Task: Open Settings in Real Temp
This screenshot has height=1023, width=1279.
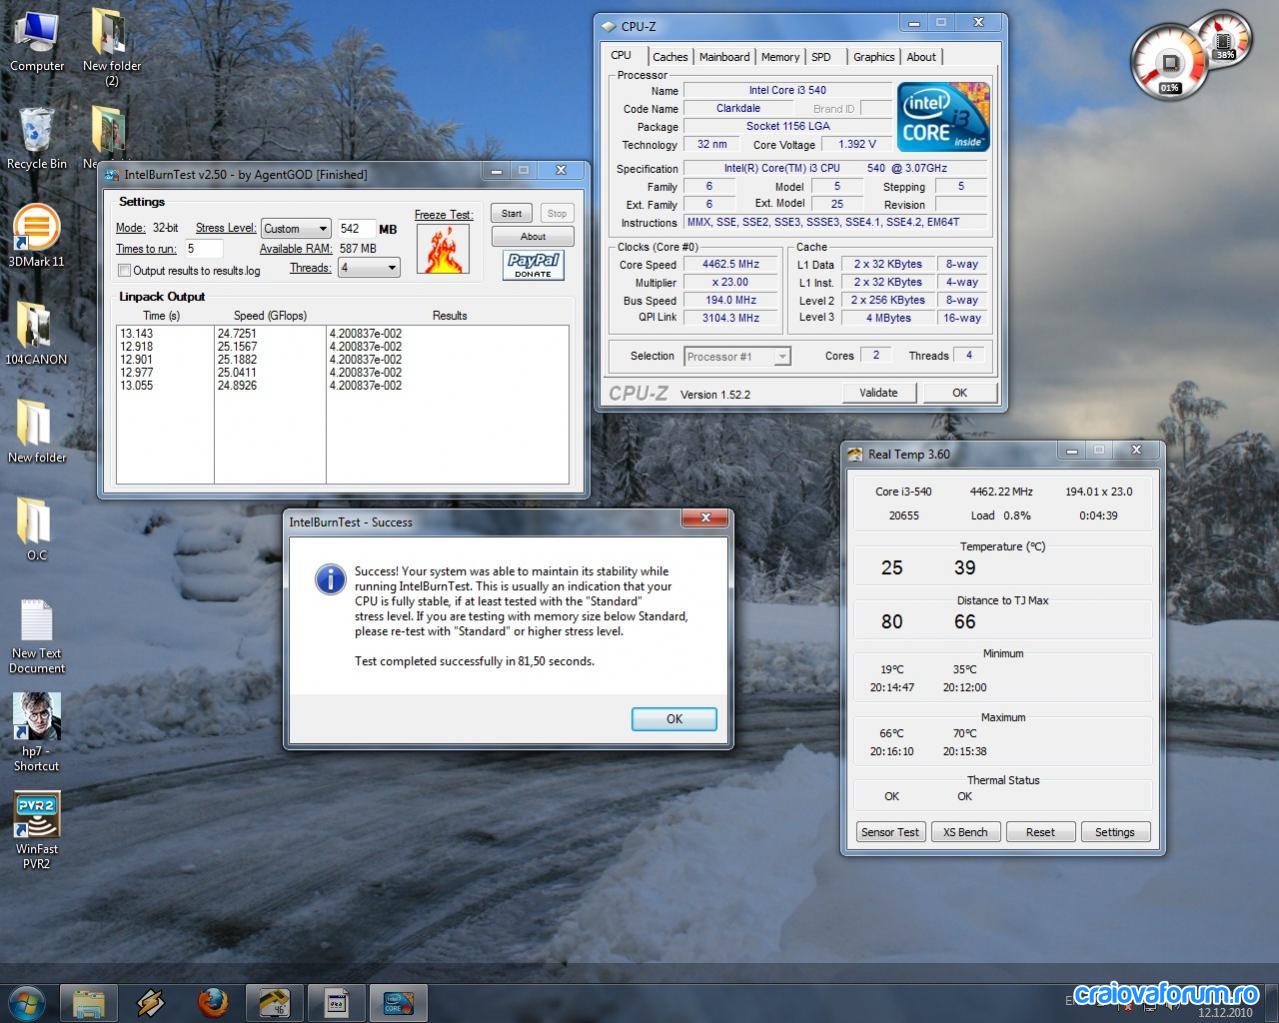Action: pyautogui.click(x=1114, y=832)
